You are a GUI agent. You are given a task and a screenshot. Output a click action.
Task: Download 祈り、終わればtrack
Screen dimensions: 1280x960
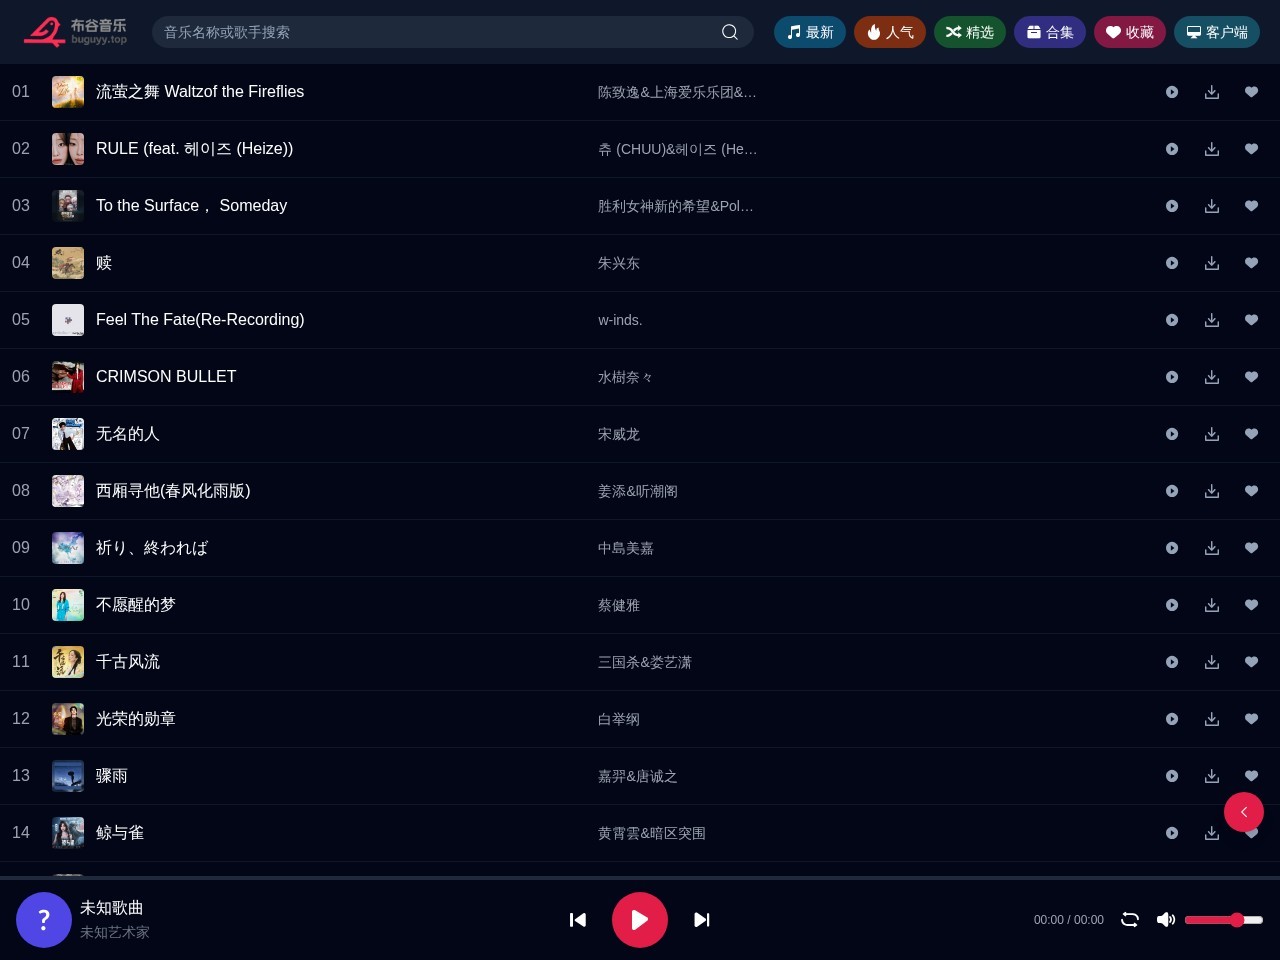point(1212,548)
